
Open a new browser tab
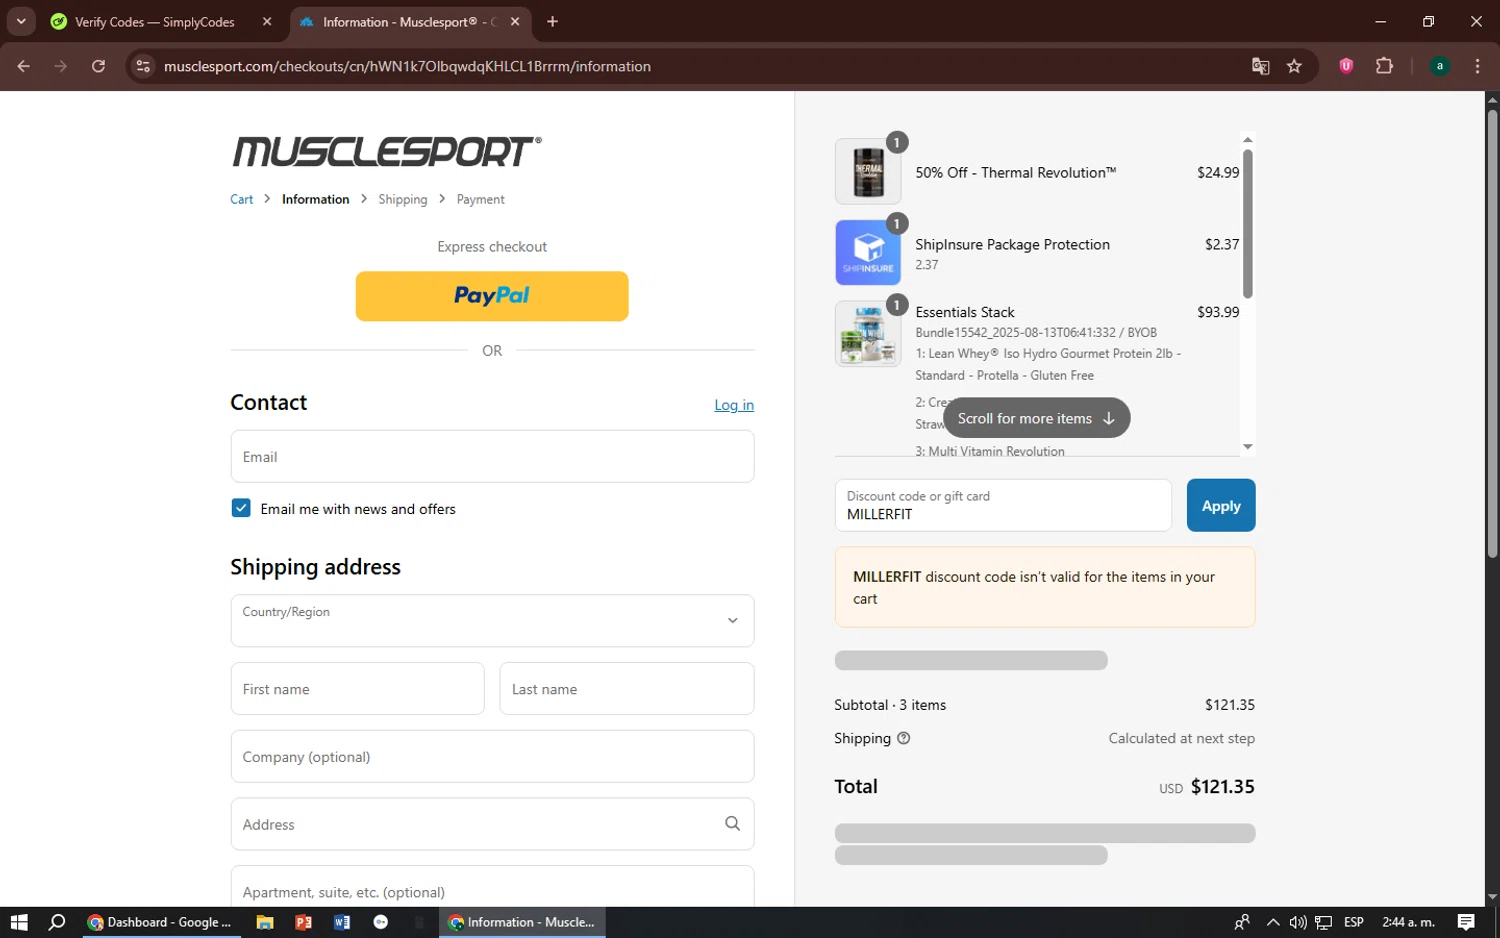pos(552,21)
